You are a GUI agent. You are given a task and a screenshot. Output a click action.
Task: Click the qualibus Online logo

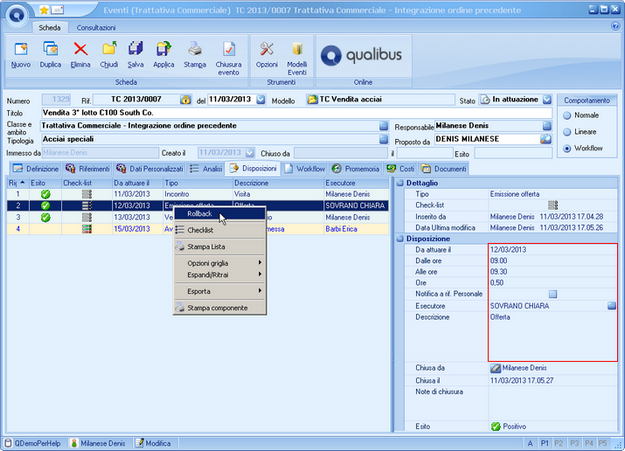pos(362,55)
